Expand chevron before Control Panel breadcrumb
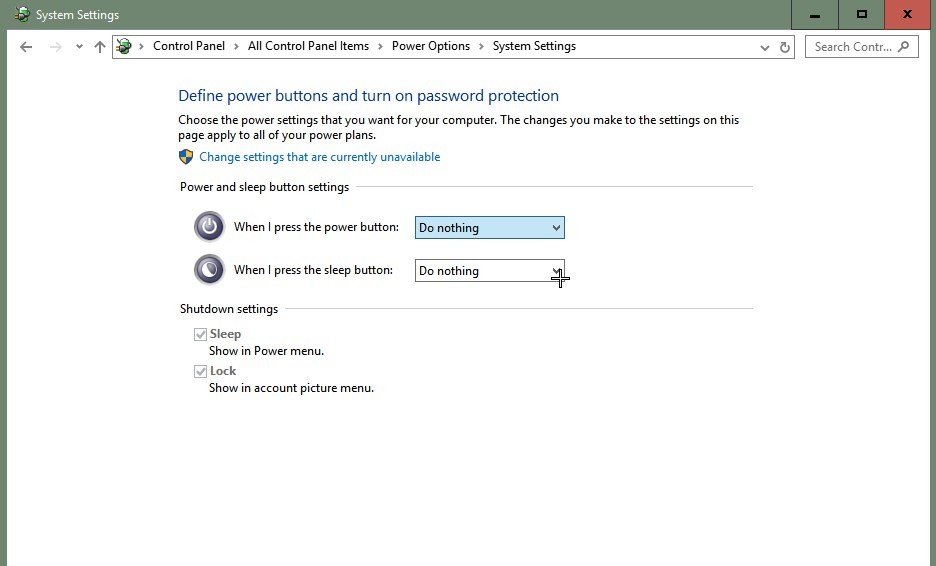The image size is (936, 566). pyautogui.click(x=141, y=46)
